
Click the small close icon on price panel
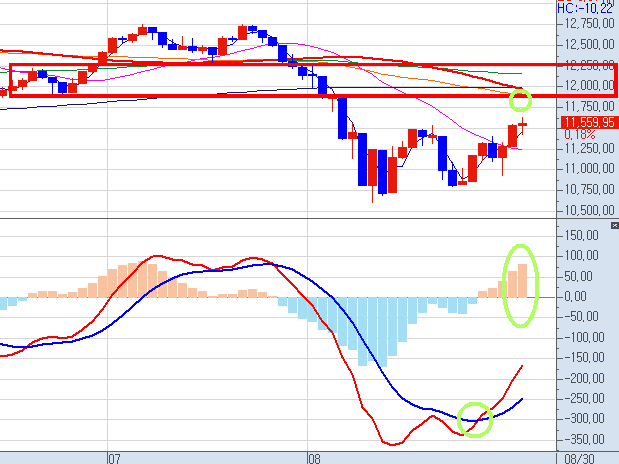point(611,5)
